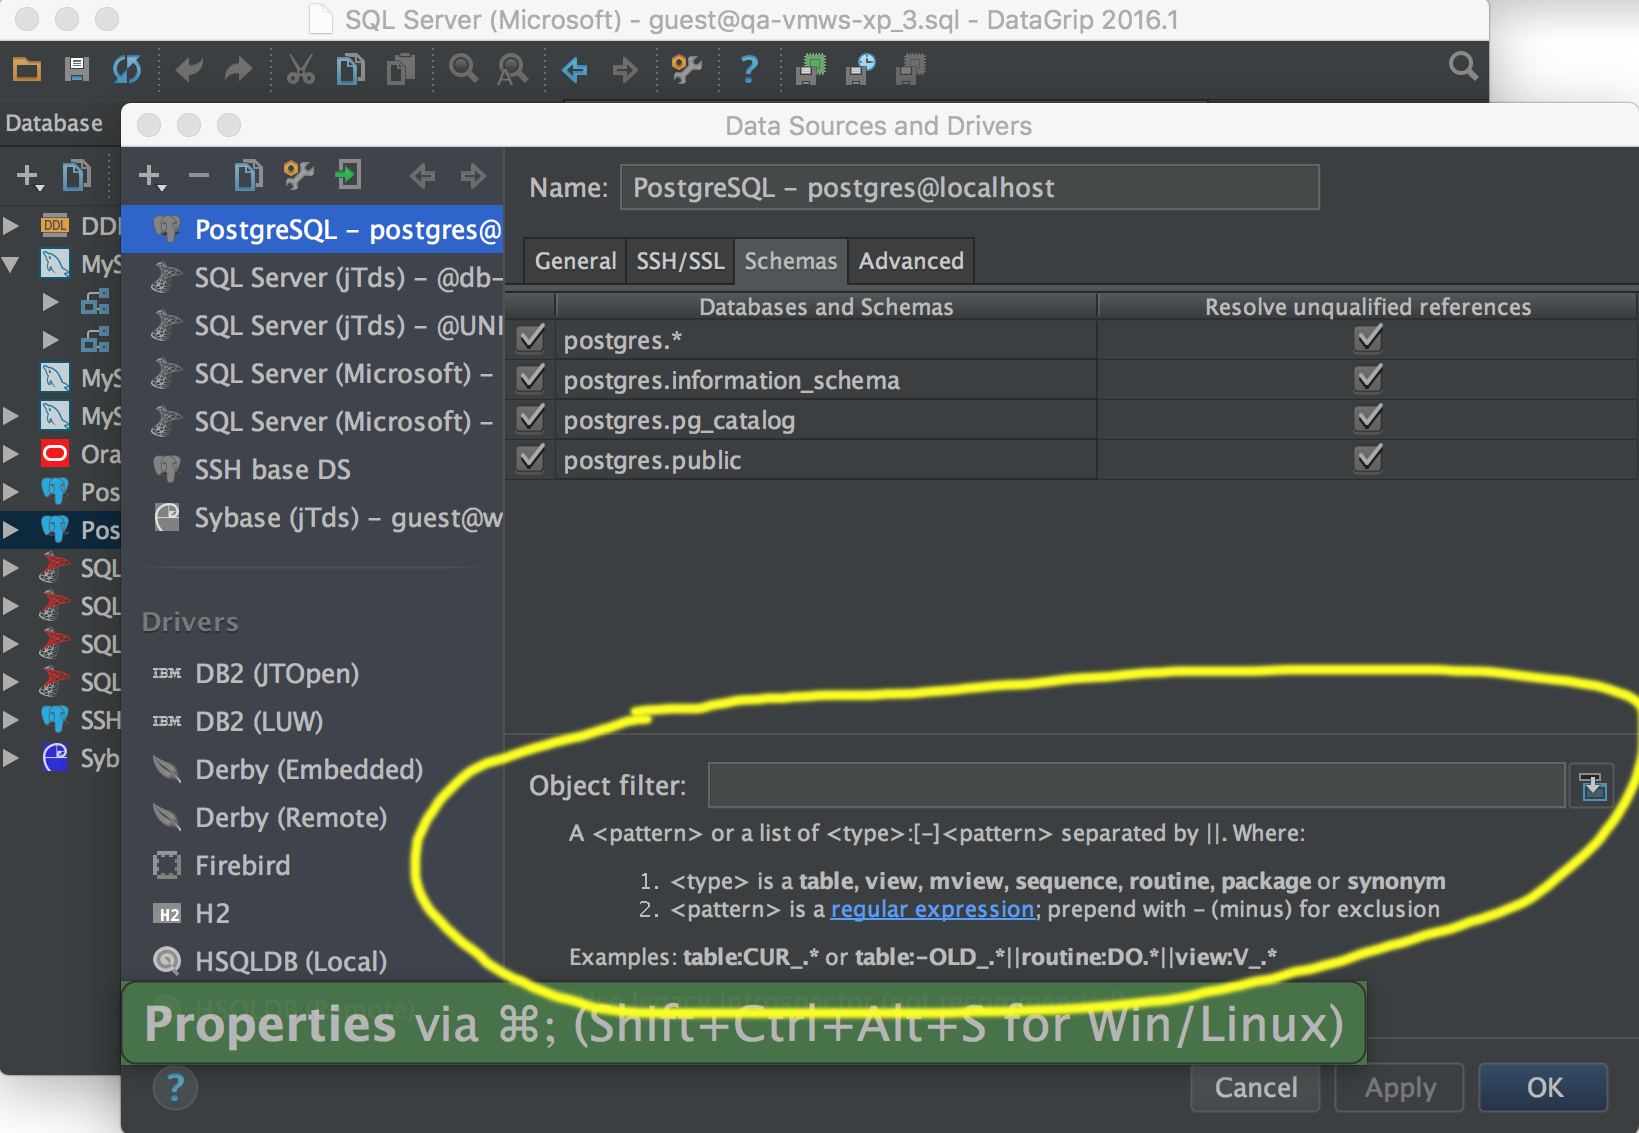The width and height of the screenshot is (1639, 1133).
Task: Click the dialog toolbar back arrow
Action: (423, 176)
